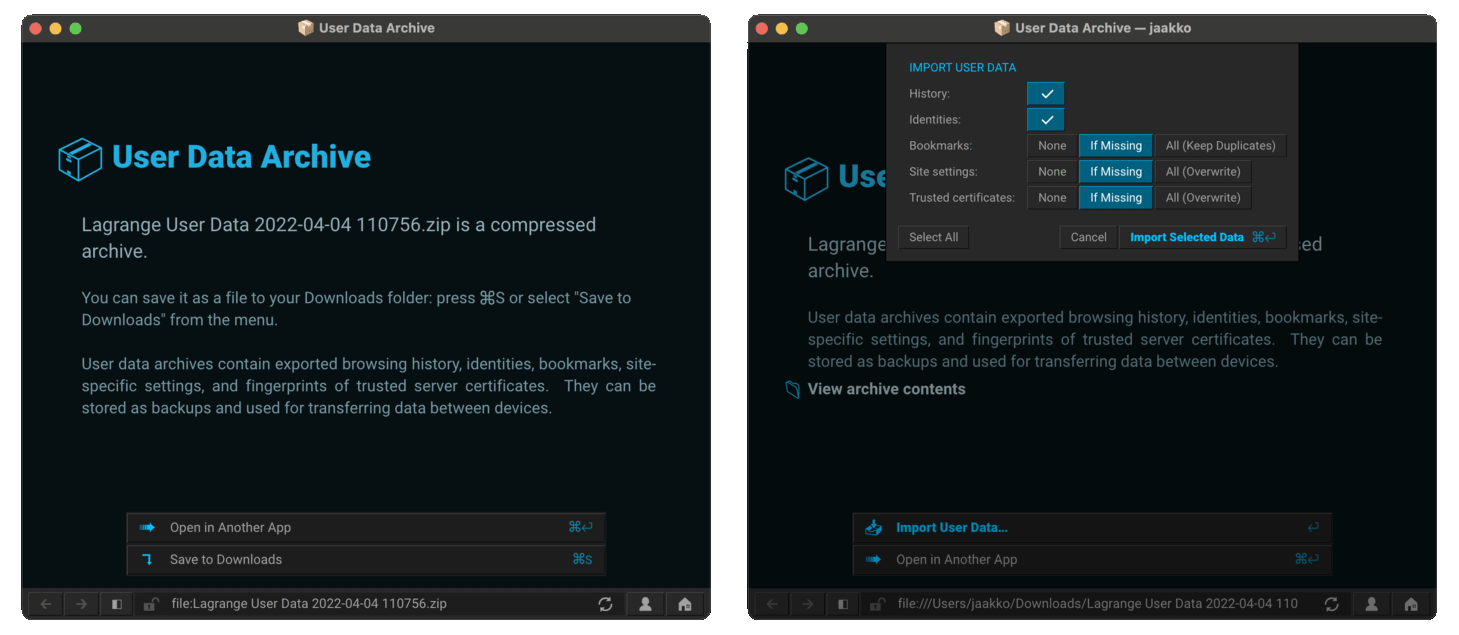Click the package icon beside the User Data Archive heading
Viewport: 1459px width, 635px height.
[80, 159]
